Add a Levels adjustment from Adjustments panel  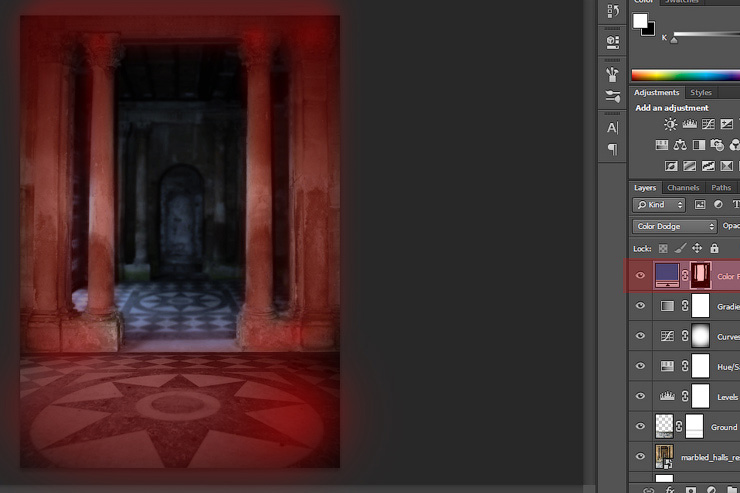[x=689, y=124]
